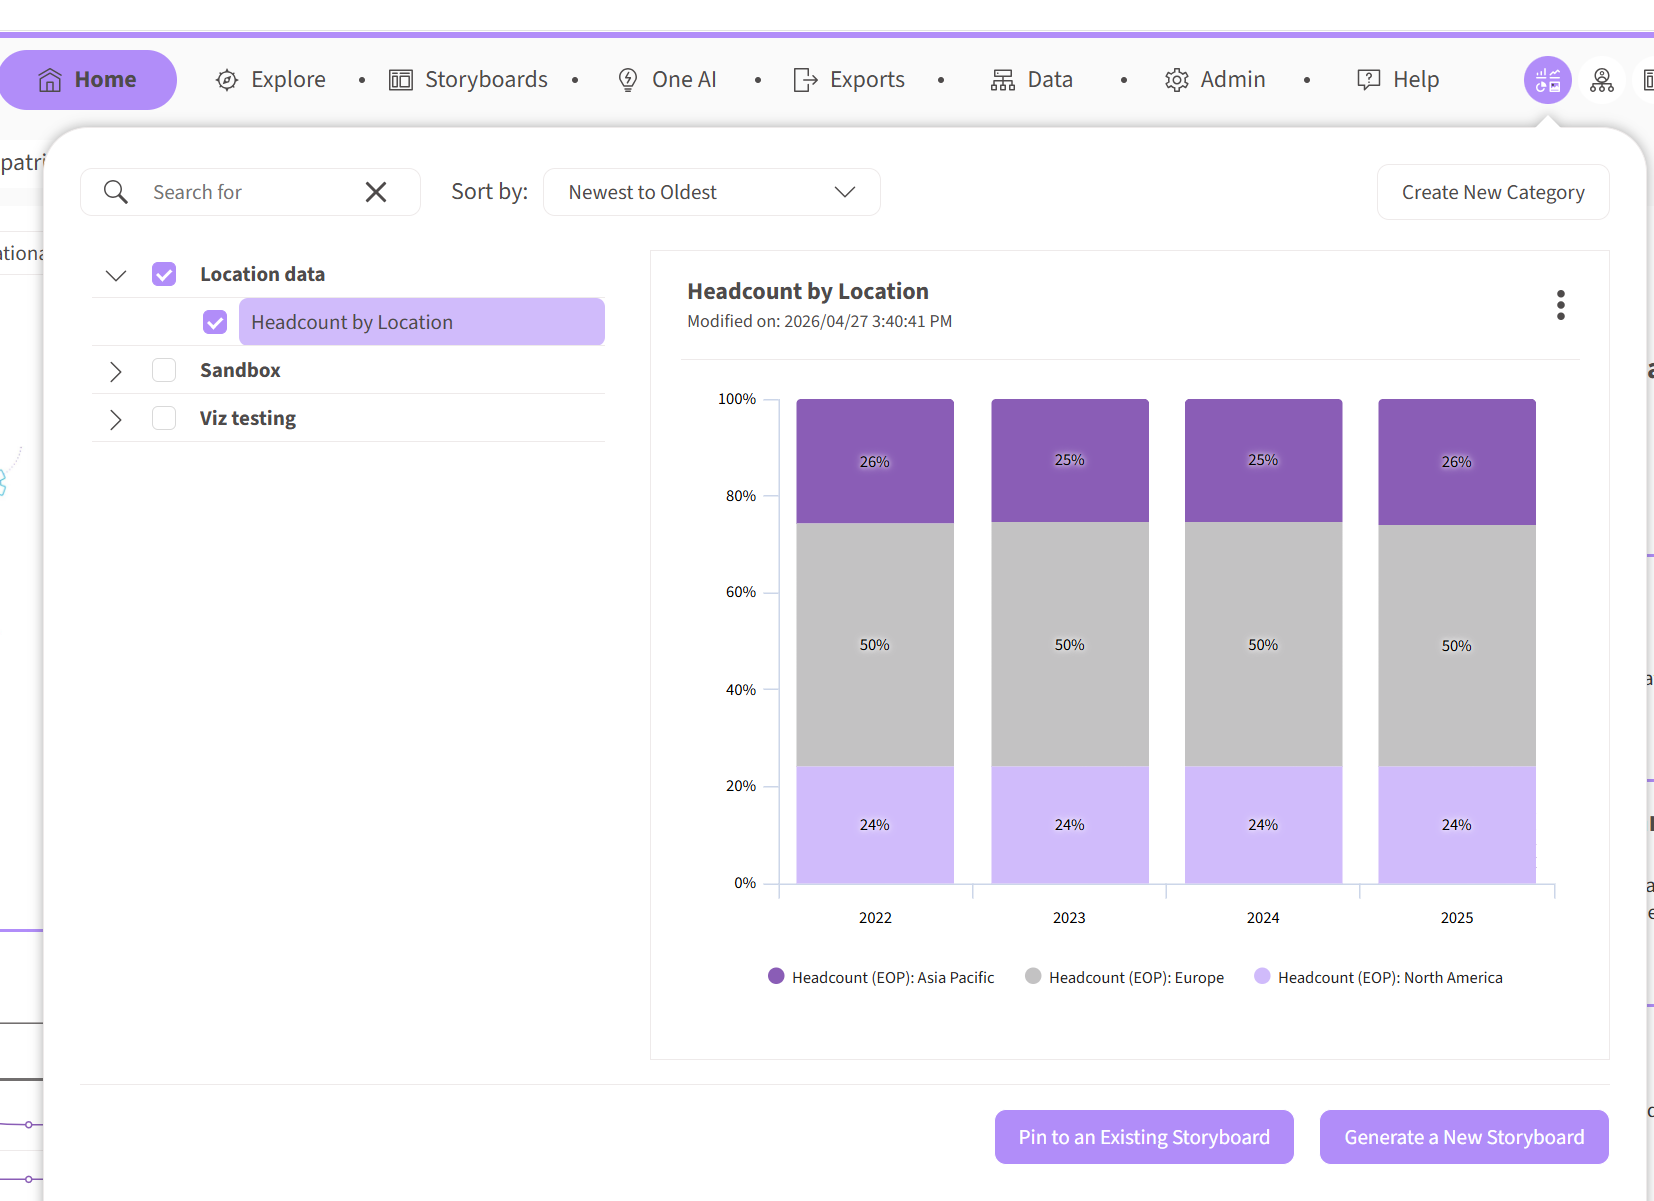The height and width of the screenshot is (1201, 1654).
Task: Click the One AI lightbulb icon
Action: (x=628, y=80)
